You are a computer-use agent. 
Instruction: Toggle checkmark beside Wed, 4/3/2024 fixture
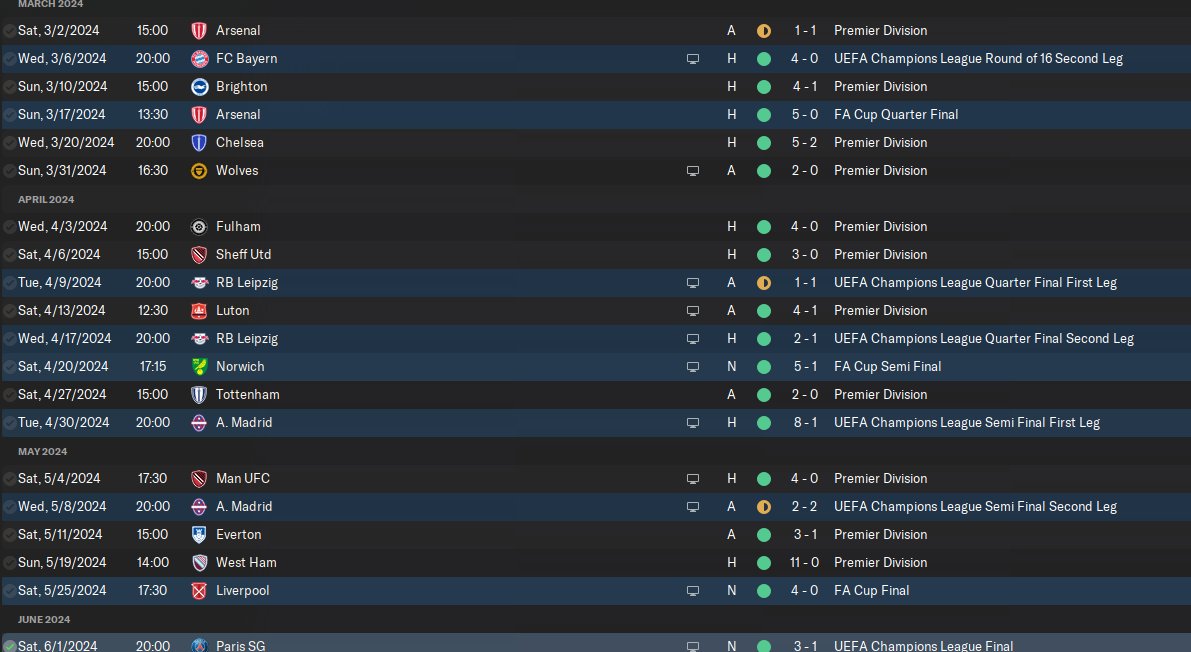point(9,227)
